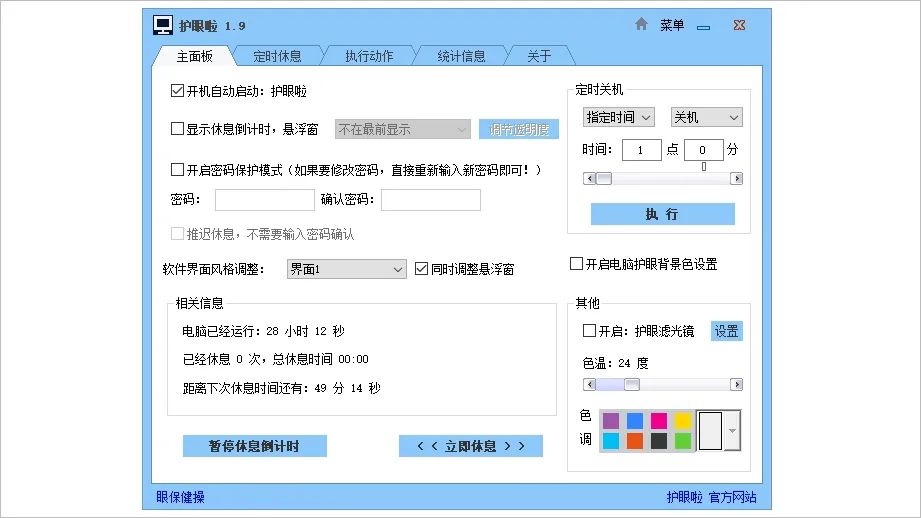Open the 关机 action dropdown
The image size is (921, 518).
pyautogui.click(x=707, y=117)
